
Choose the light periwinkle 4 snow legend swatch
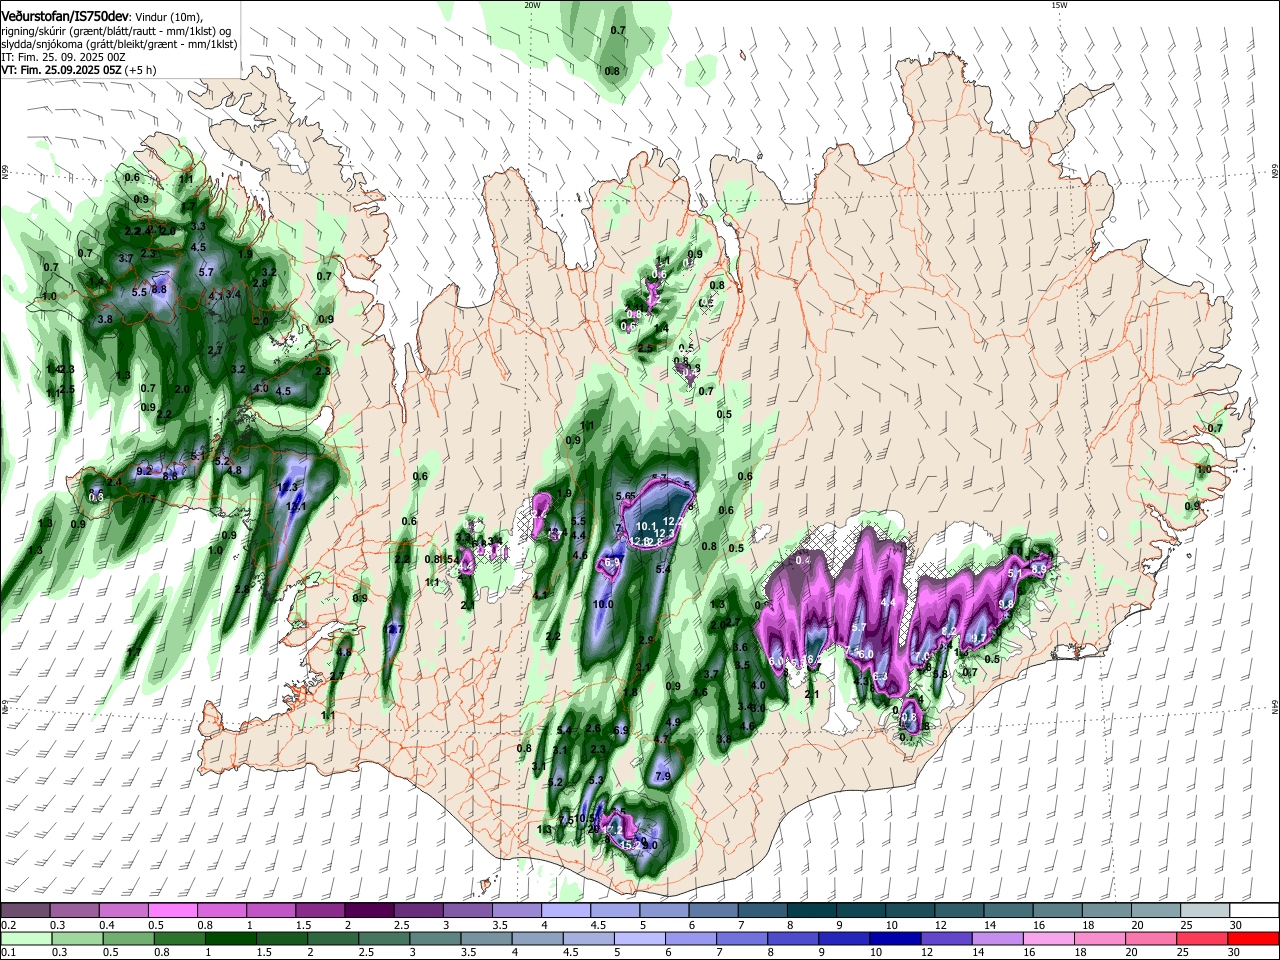(565, 911)
